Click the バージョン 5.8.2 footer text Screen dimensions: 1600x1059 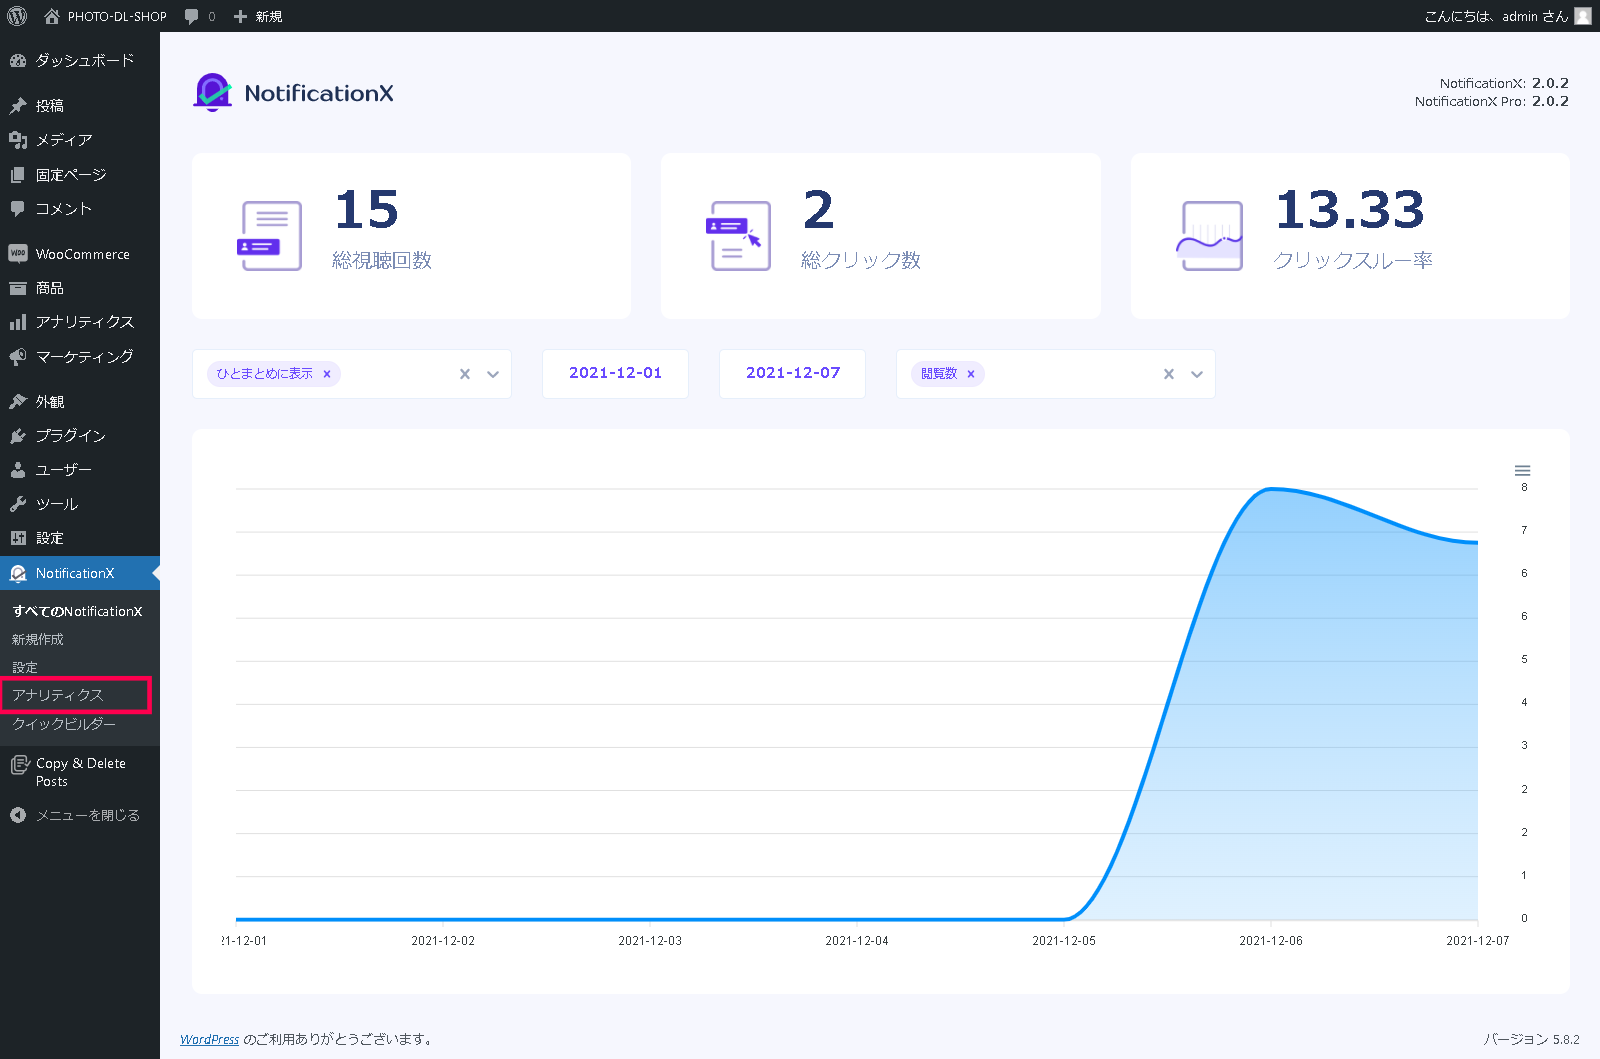click(x=1531, y=1039)
